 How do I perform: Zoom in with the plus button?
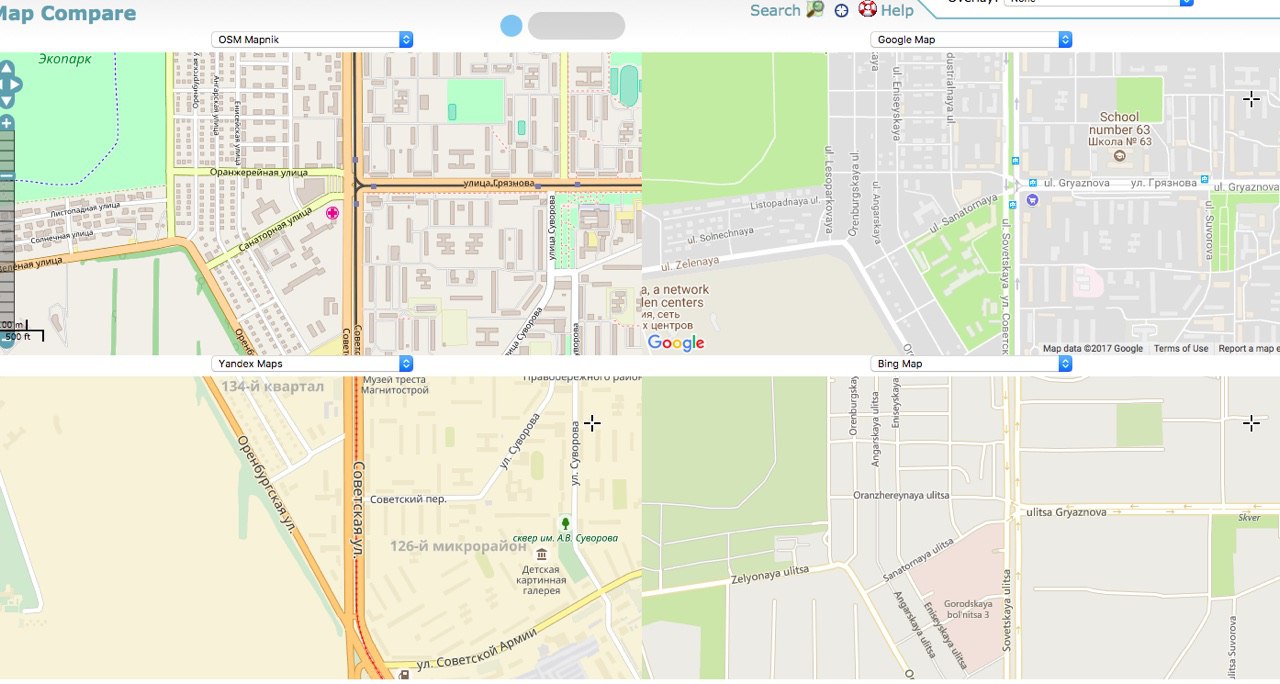tap(7, 124)
